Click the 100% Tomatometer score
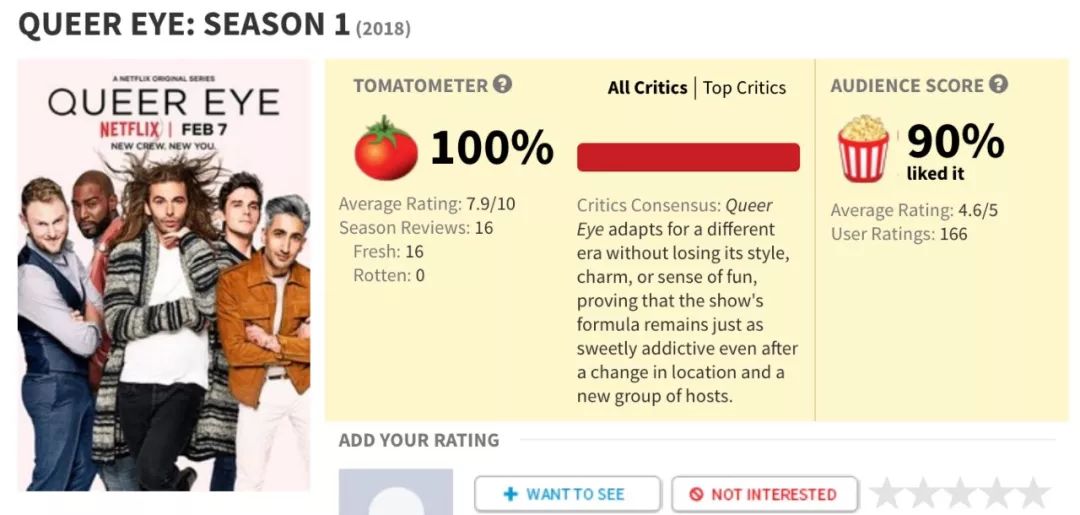 pos(491,149)
